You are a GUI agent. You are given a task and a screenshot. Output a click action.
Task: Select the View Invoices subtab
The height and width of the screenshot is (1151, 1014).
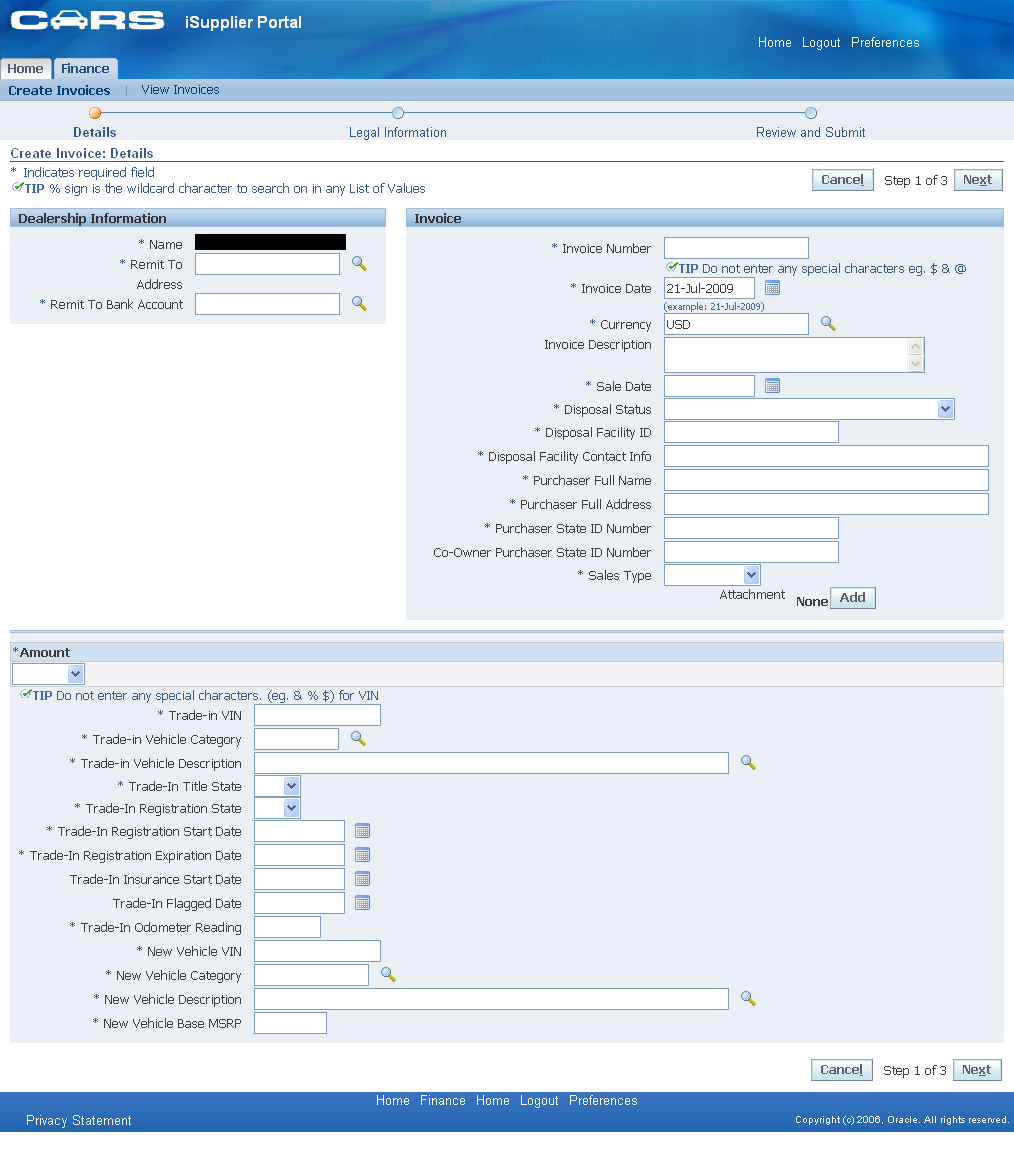180,90
